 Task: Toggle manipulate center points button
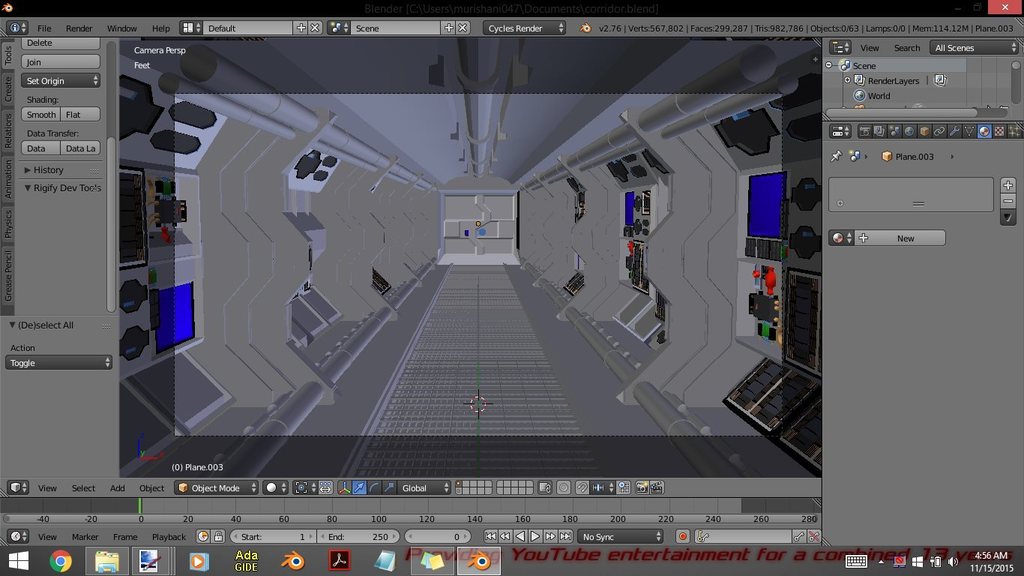tap(325, 488)
